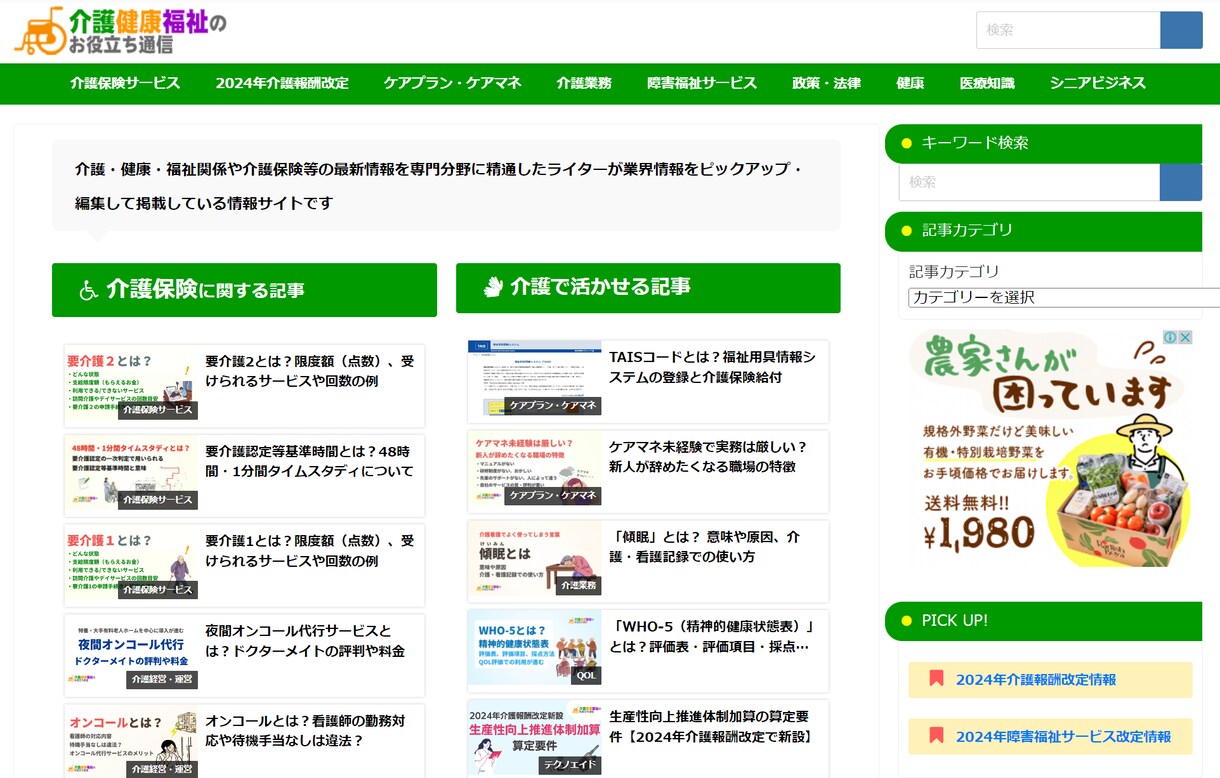Open the 介護保険に関する記事 green heading
This screenshot has width=1220, height=778.
tap(244, 290)
